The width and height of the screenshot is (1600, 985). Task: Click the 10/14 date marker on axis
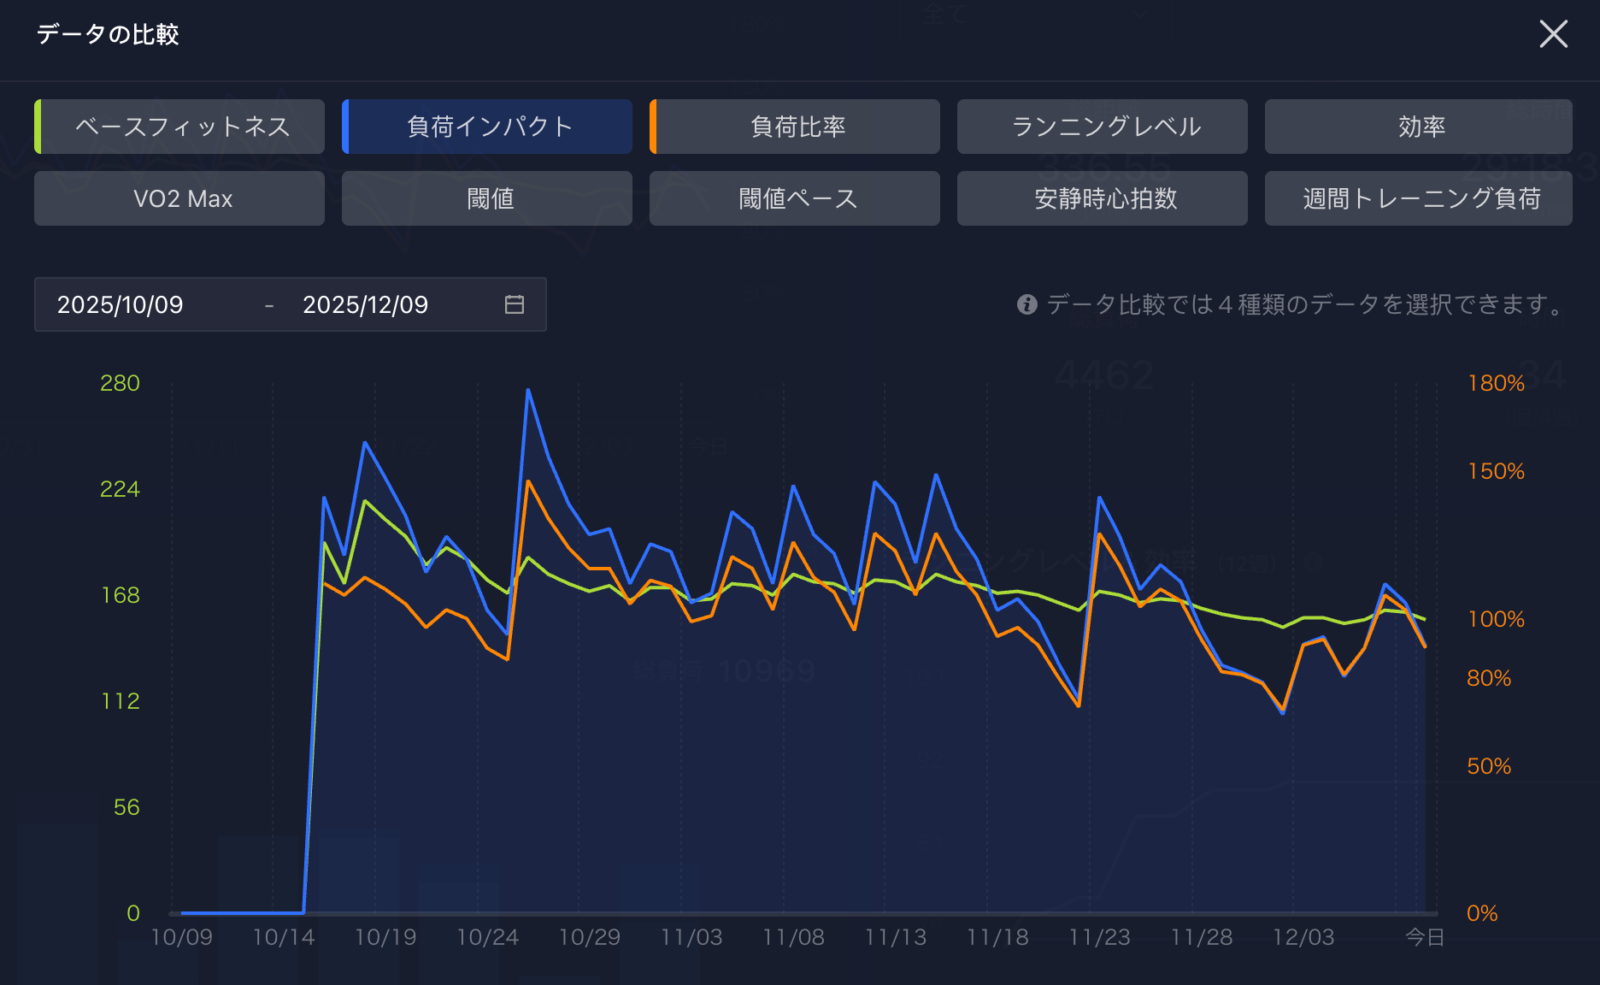click(x=283, y=938)
